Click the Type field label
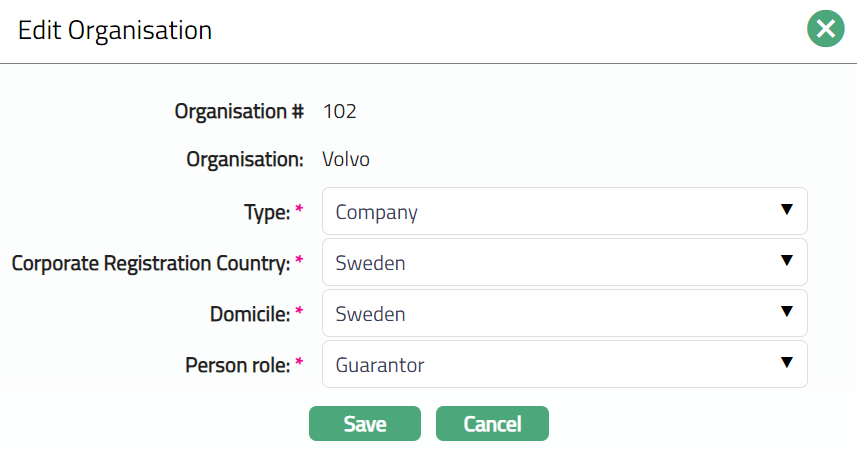 tap(266, 212)
